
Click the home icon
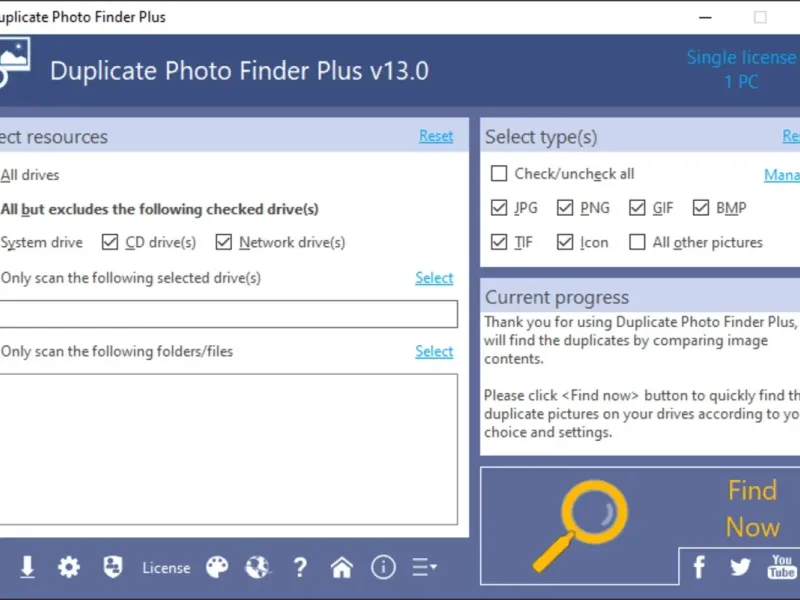(x=342, y=567)
